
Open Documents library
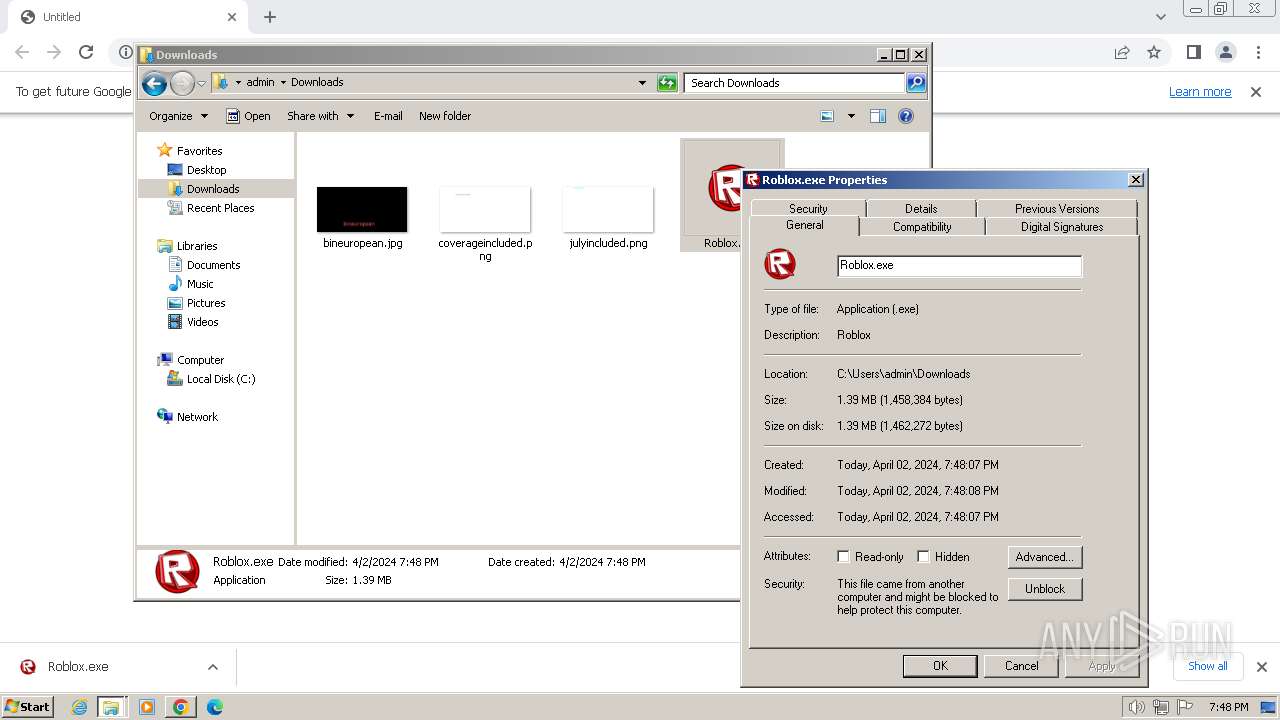point(204,265)
